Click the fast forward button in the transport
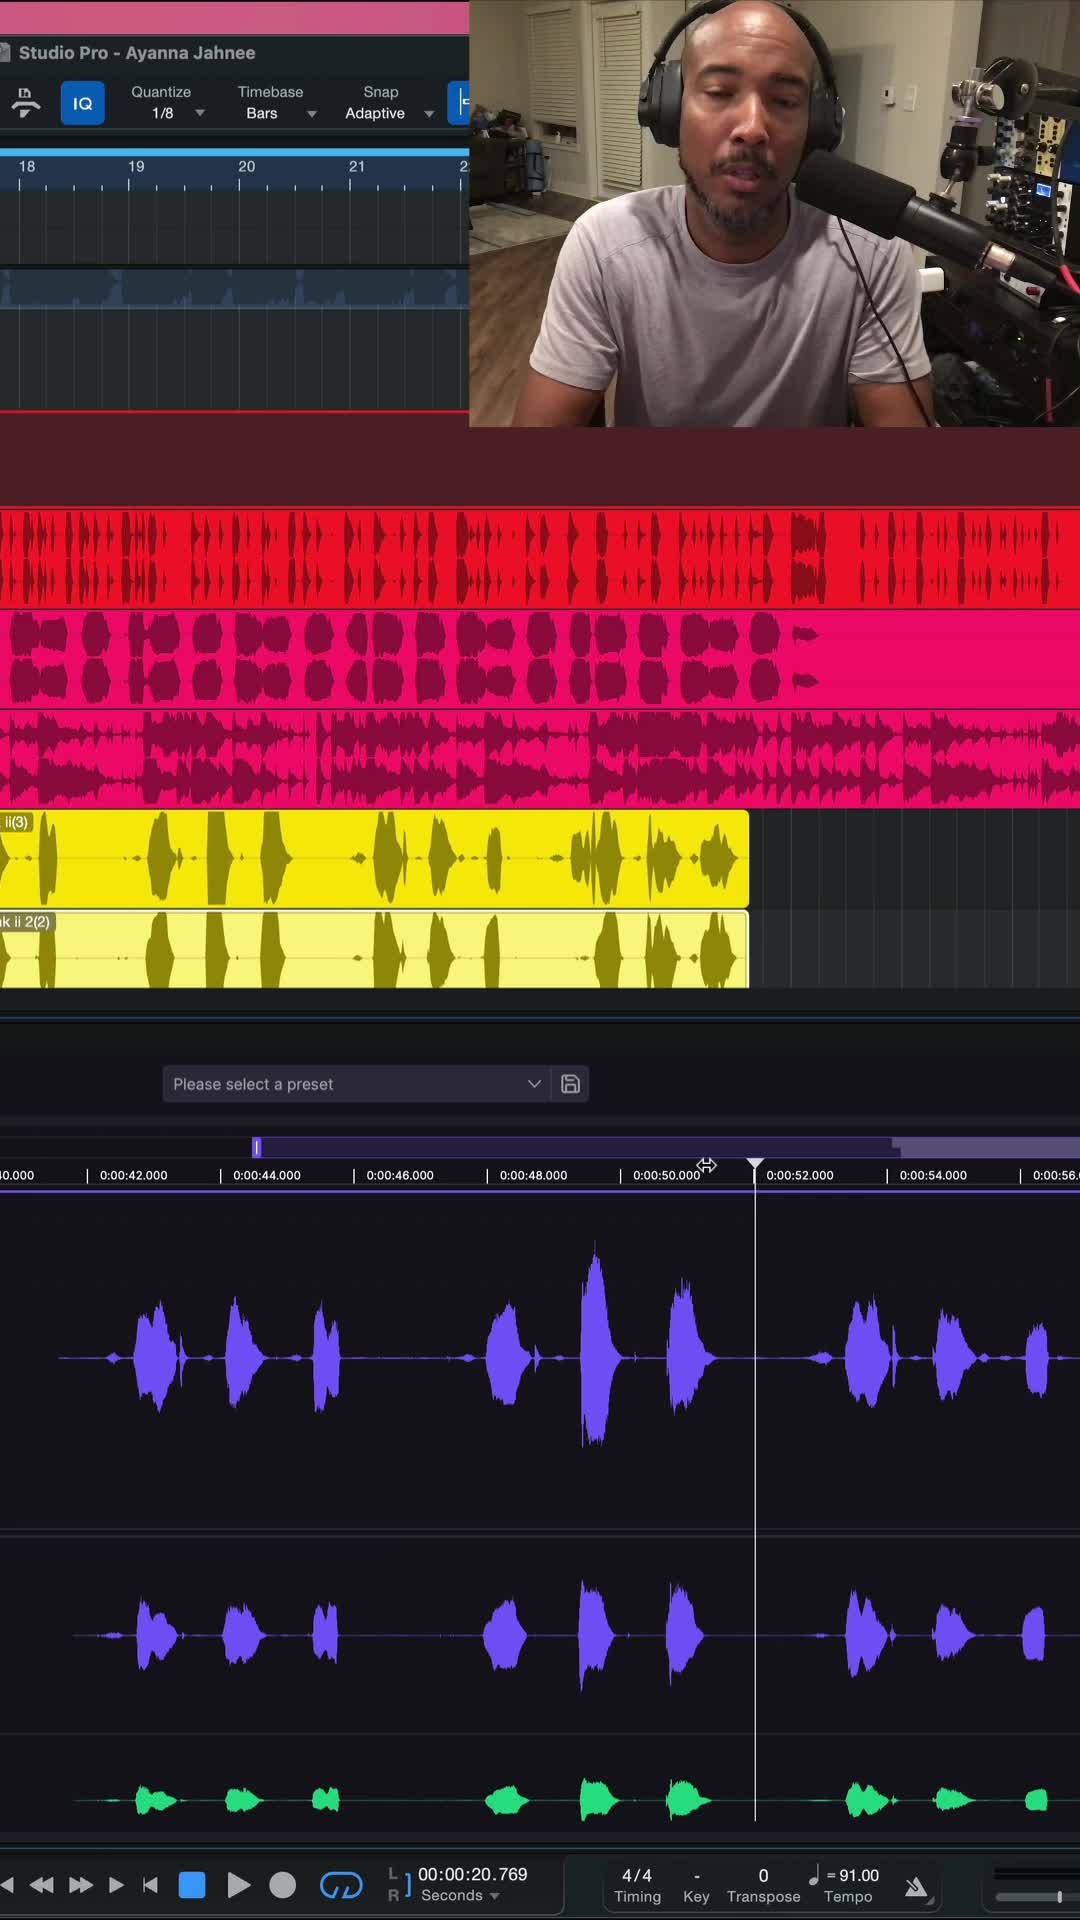The width and height of the screenshot is (1080, 1920). tap(81, 1885)
